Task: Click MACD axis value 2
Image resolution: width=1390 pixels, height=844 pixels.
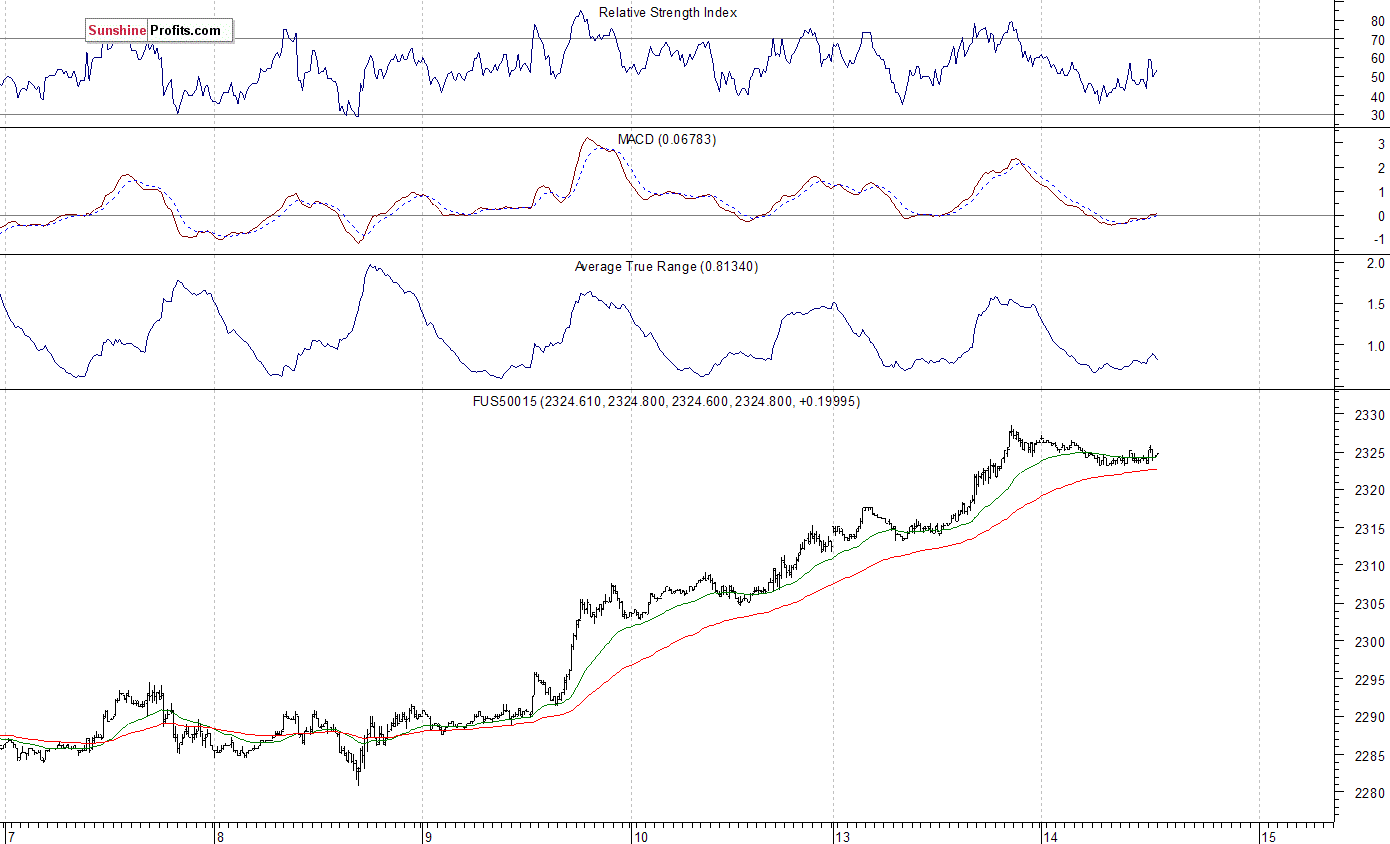Action: click(x=1381, y=168)
